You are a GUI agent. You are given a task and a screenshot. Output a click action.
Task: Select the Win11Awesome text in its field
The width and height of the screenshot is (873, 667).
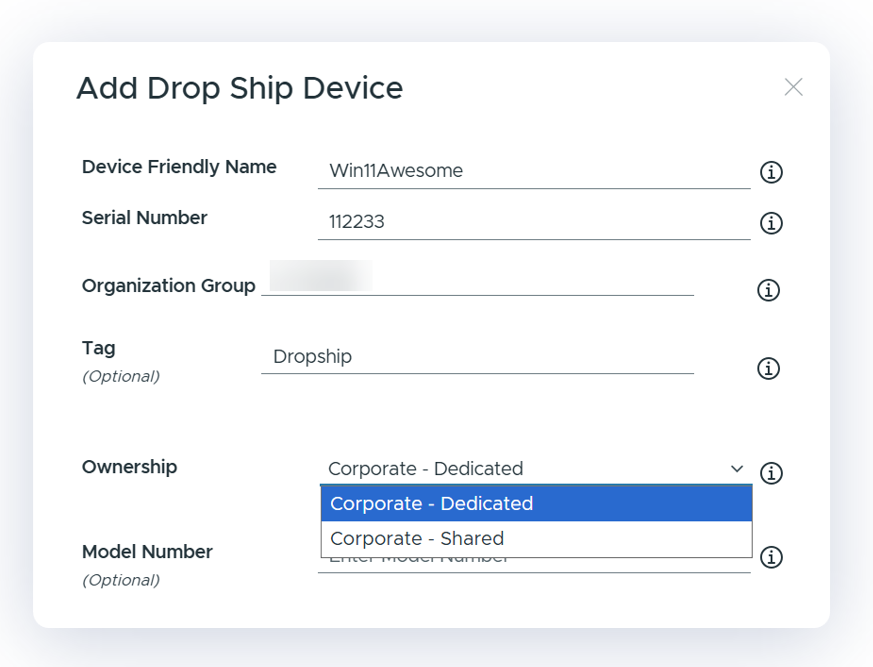(395, 170)
